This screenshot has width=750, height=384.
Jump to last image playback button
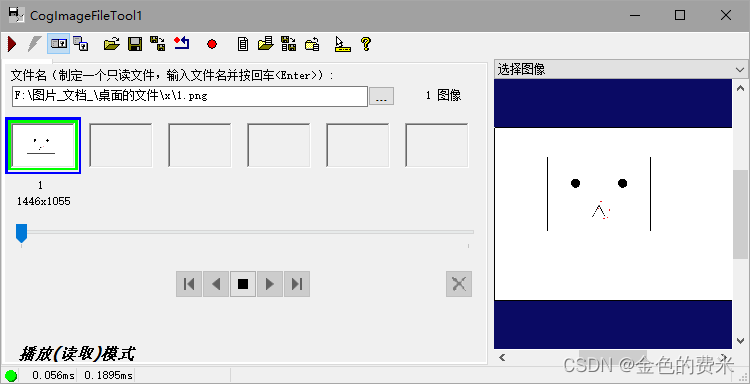[x=297, y=284]
